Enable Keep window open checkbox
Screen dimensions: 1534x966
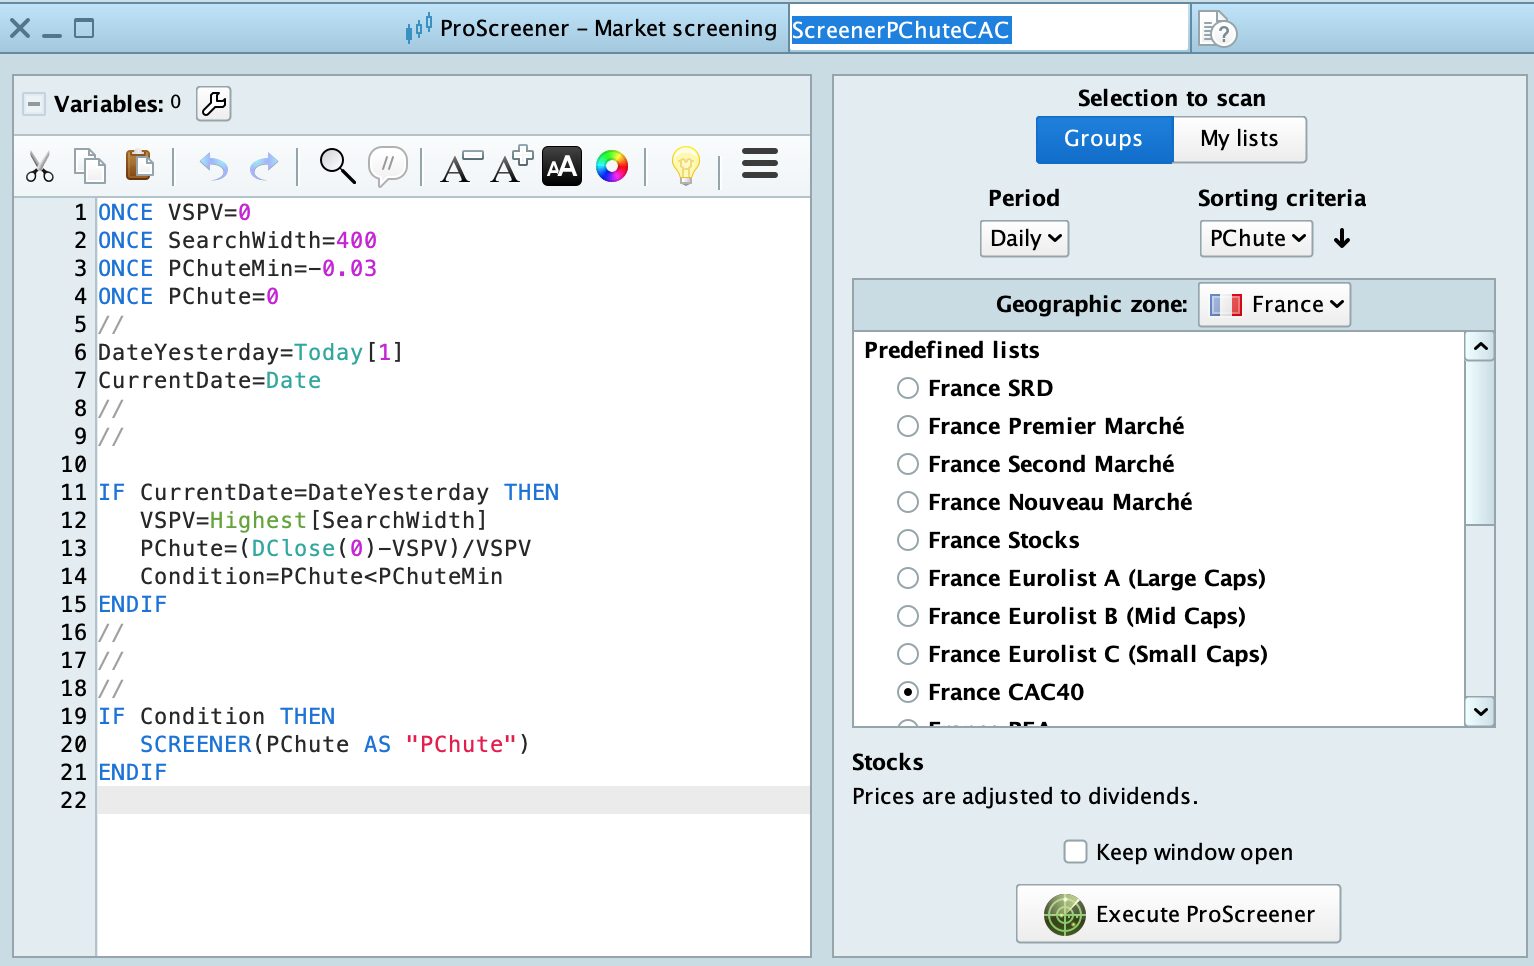tap(1075, 852)
